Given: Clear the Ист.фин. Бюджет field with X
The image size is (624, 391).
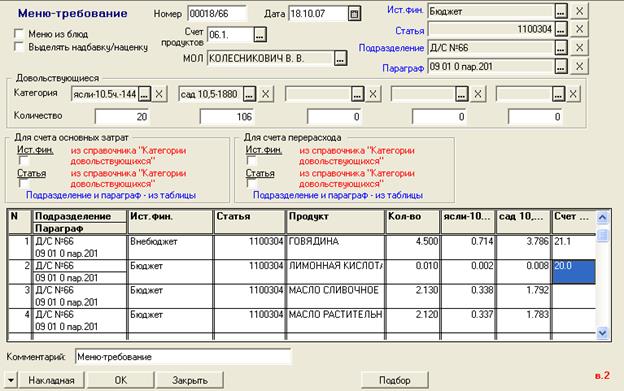Looking at the screenshot, I should pos(579,11).
